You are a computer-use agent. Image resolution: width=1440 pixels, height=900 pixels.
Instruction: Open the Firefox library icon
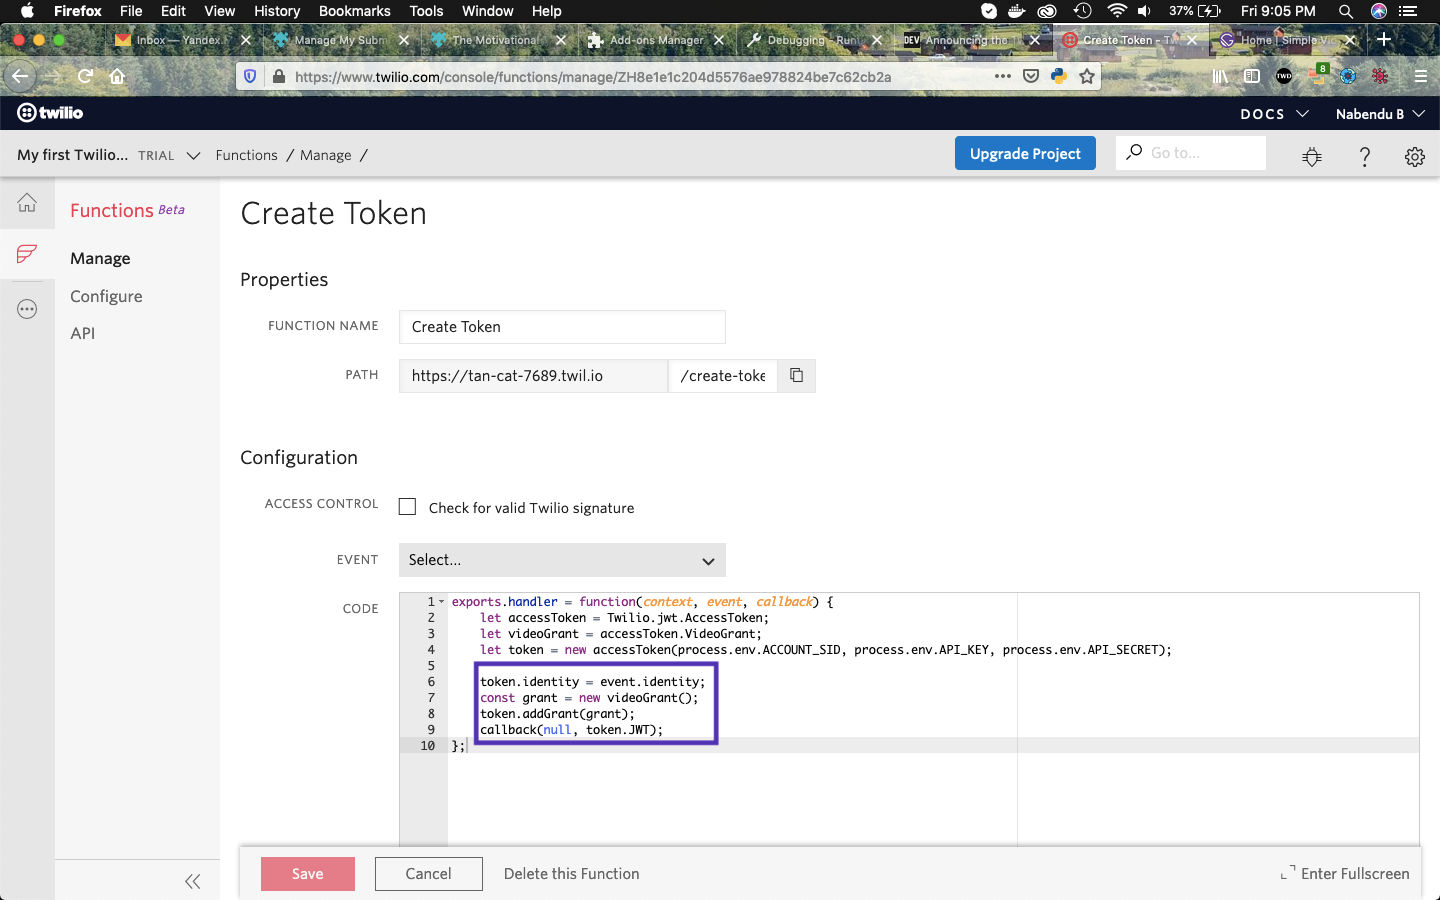tap(1220, 76)
